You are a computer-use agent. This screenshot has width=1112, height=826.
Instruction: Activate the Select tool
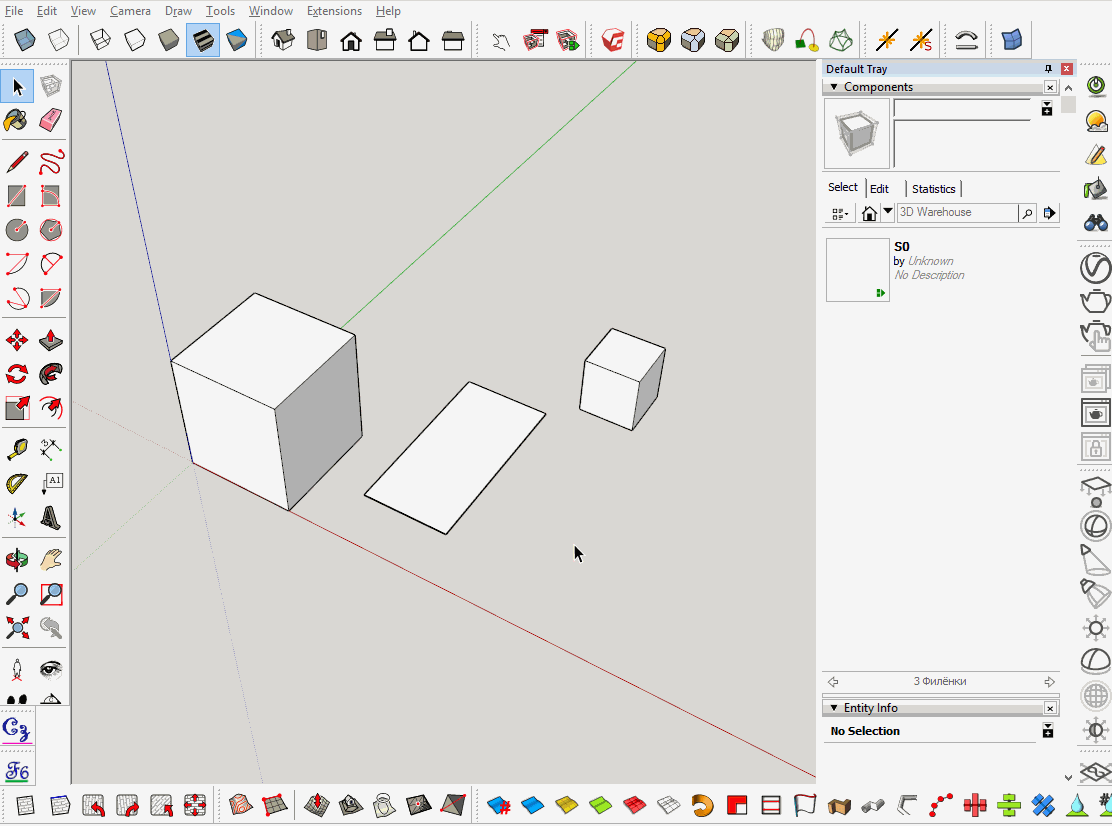[16, 86]
